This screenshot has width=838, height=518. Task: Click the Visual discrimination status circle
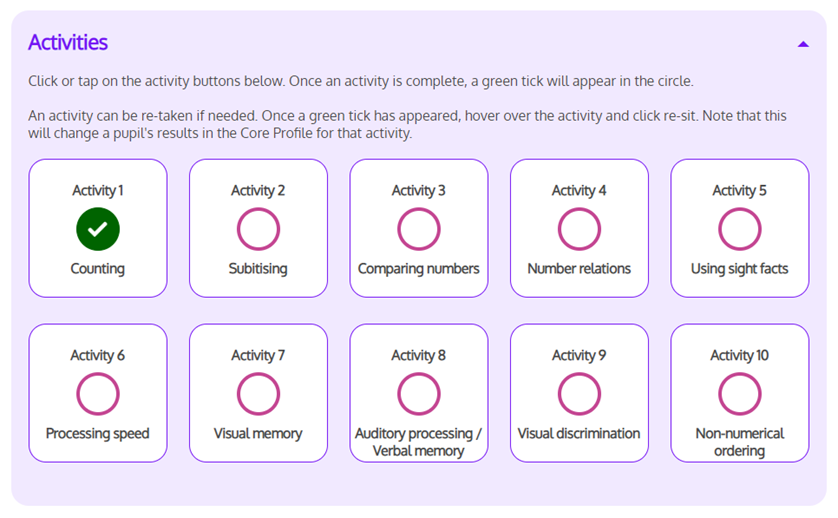pos(579,394)
